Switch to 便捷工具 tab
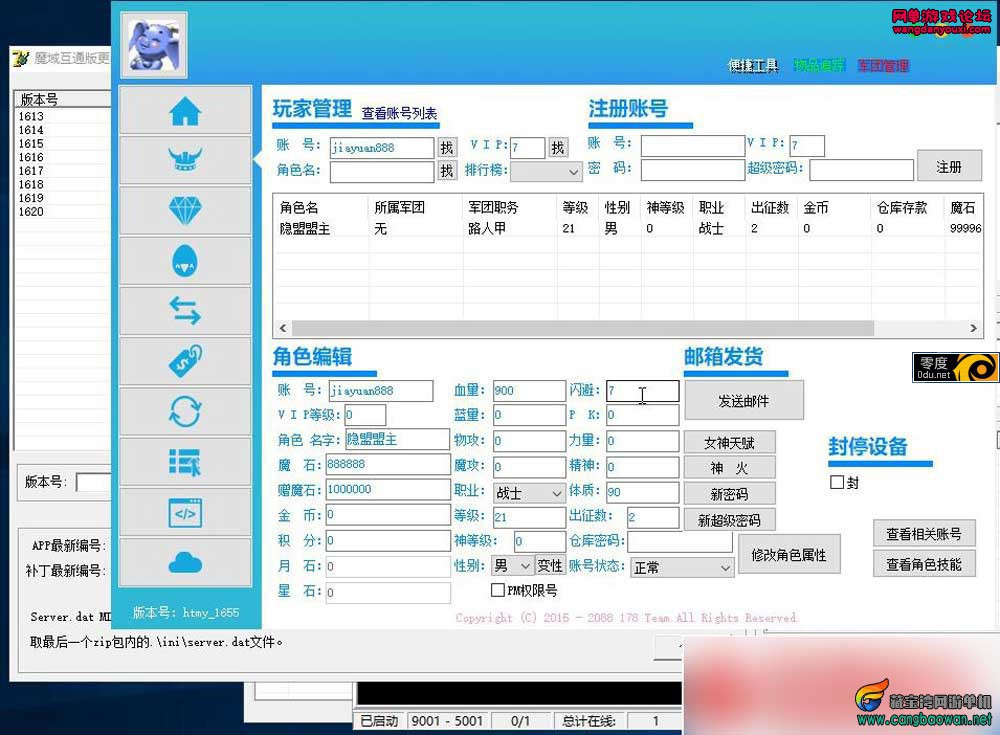 [753, 66]
